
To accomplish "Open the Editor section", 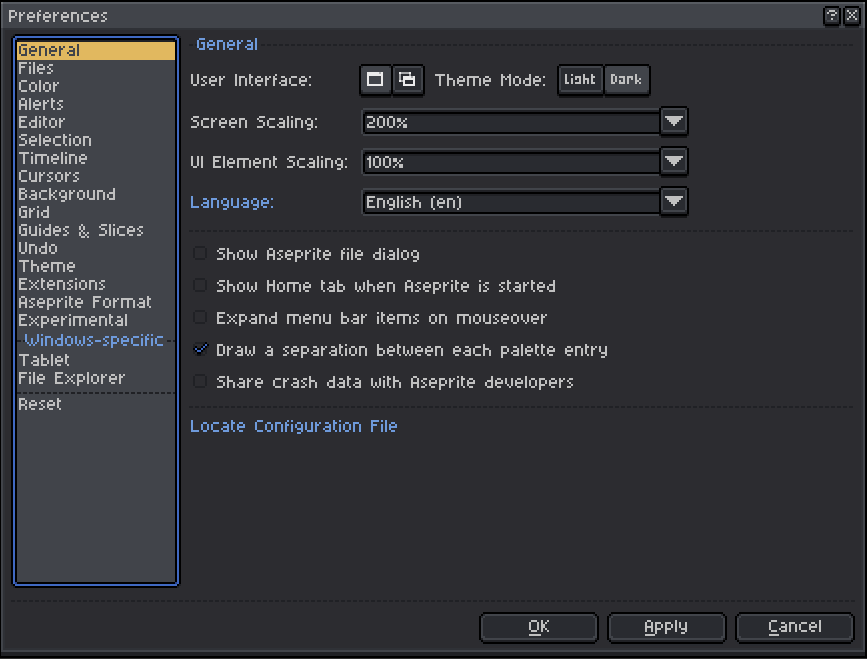I will tap(96, 122).
